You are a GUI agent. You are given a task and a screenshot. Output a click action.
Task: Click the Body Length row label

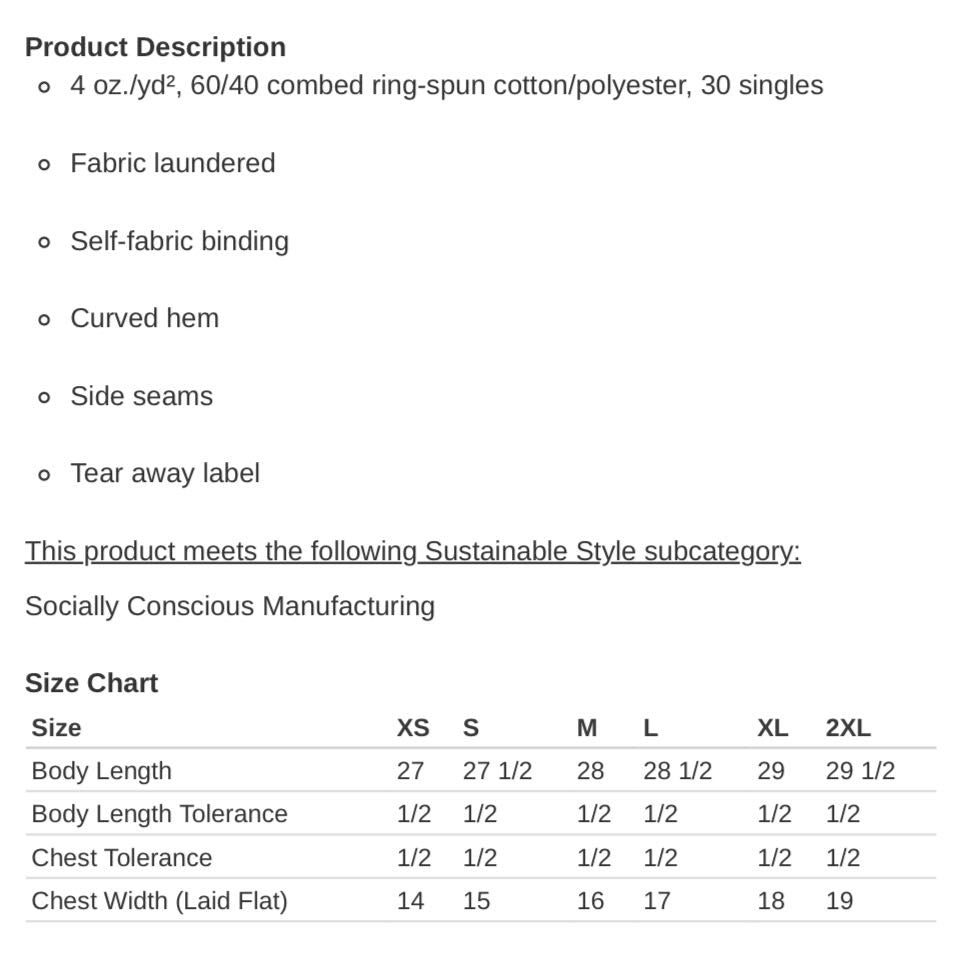pos(101,771)
